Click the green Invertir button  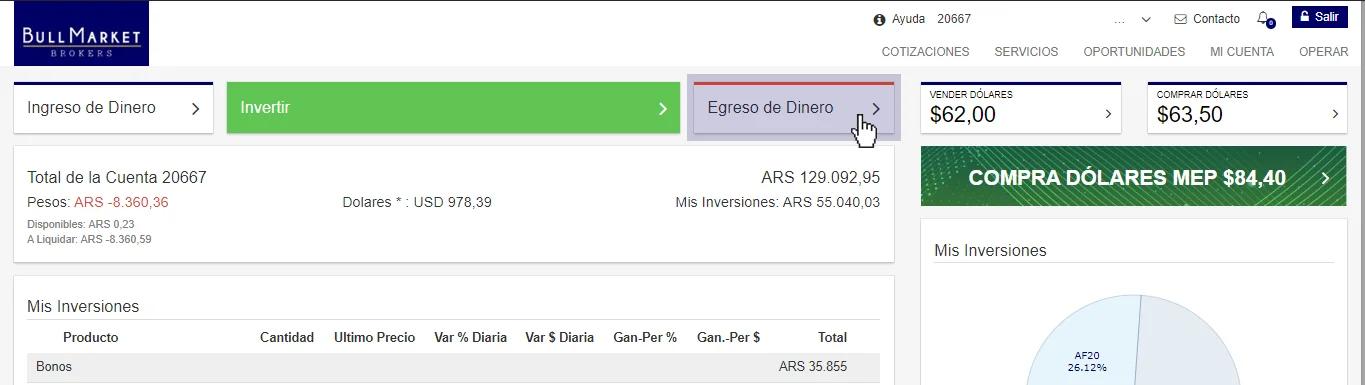click(452, 108)
